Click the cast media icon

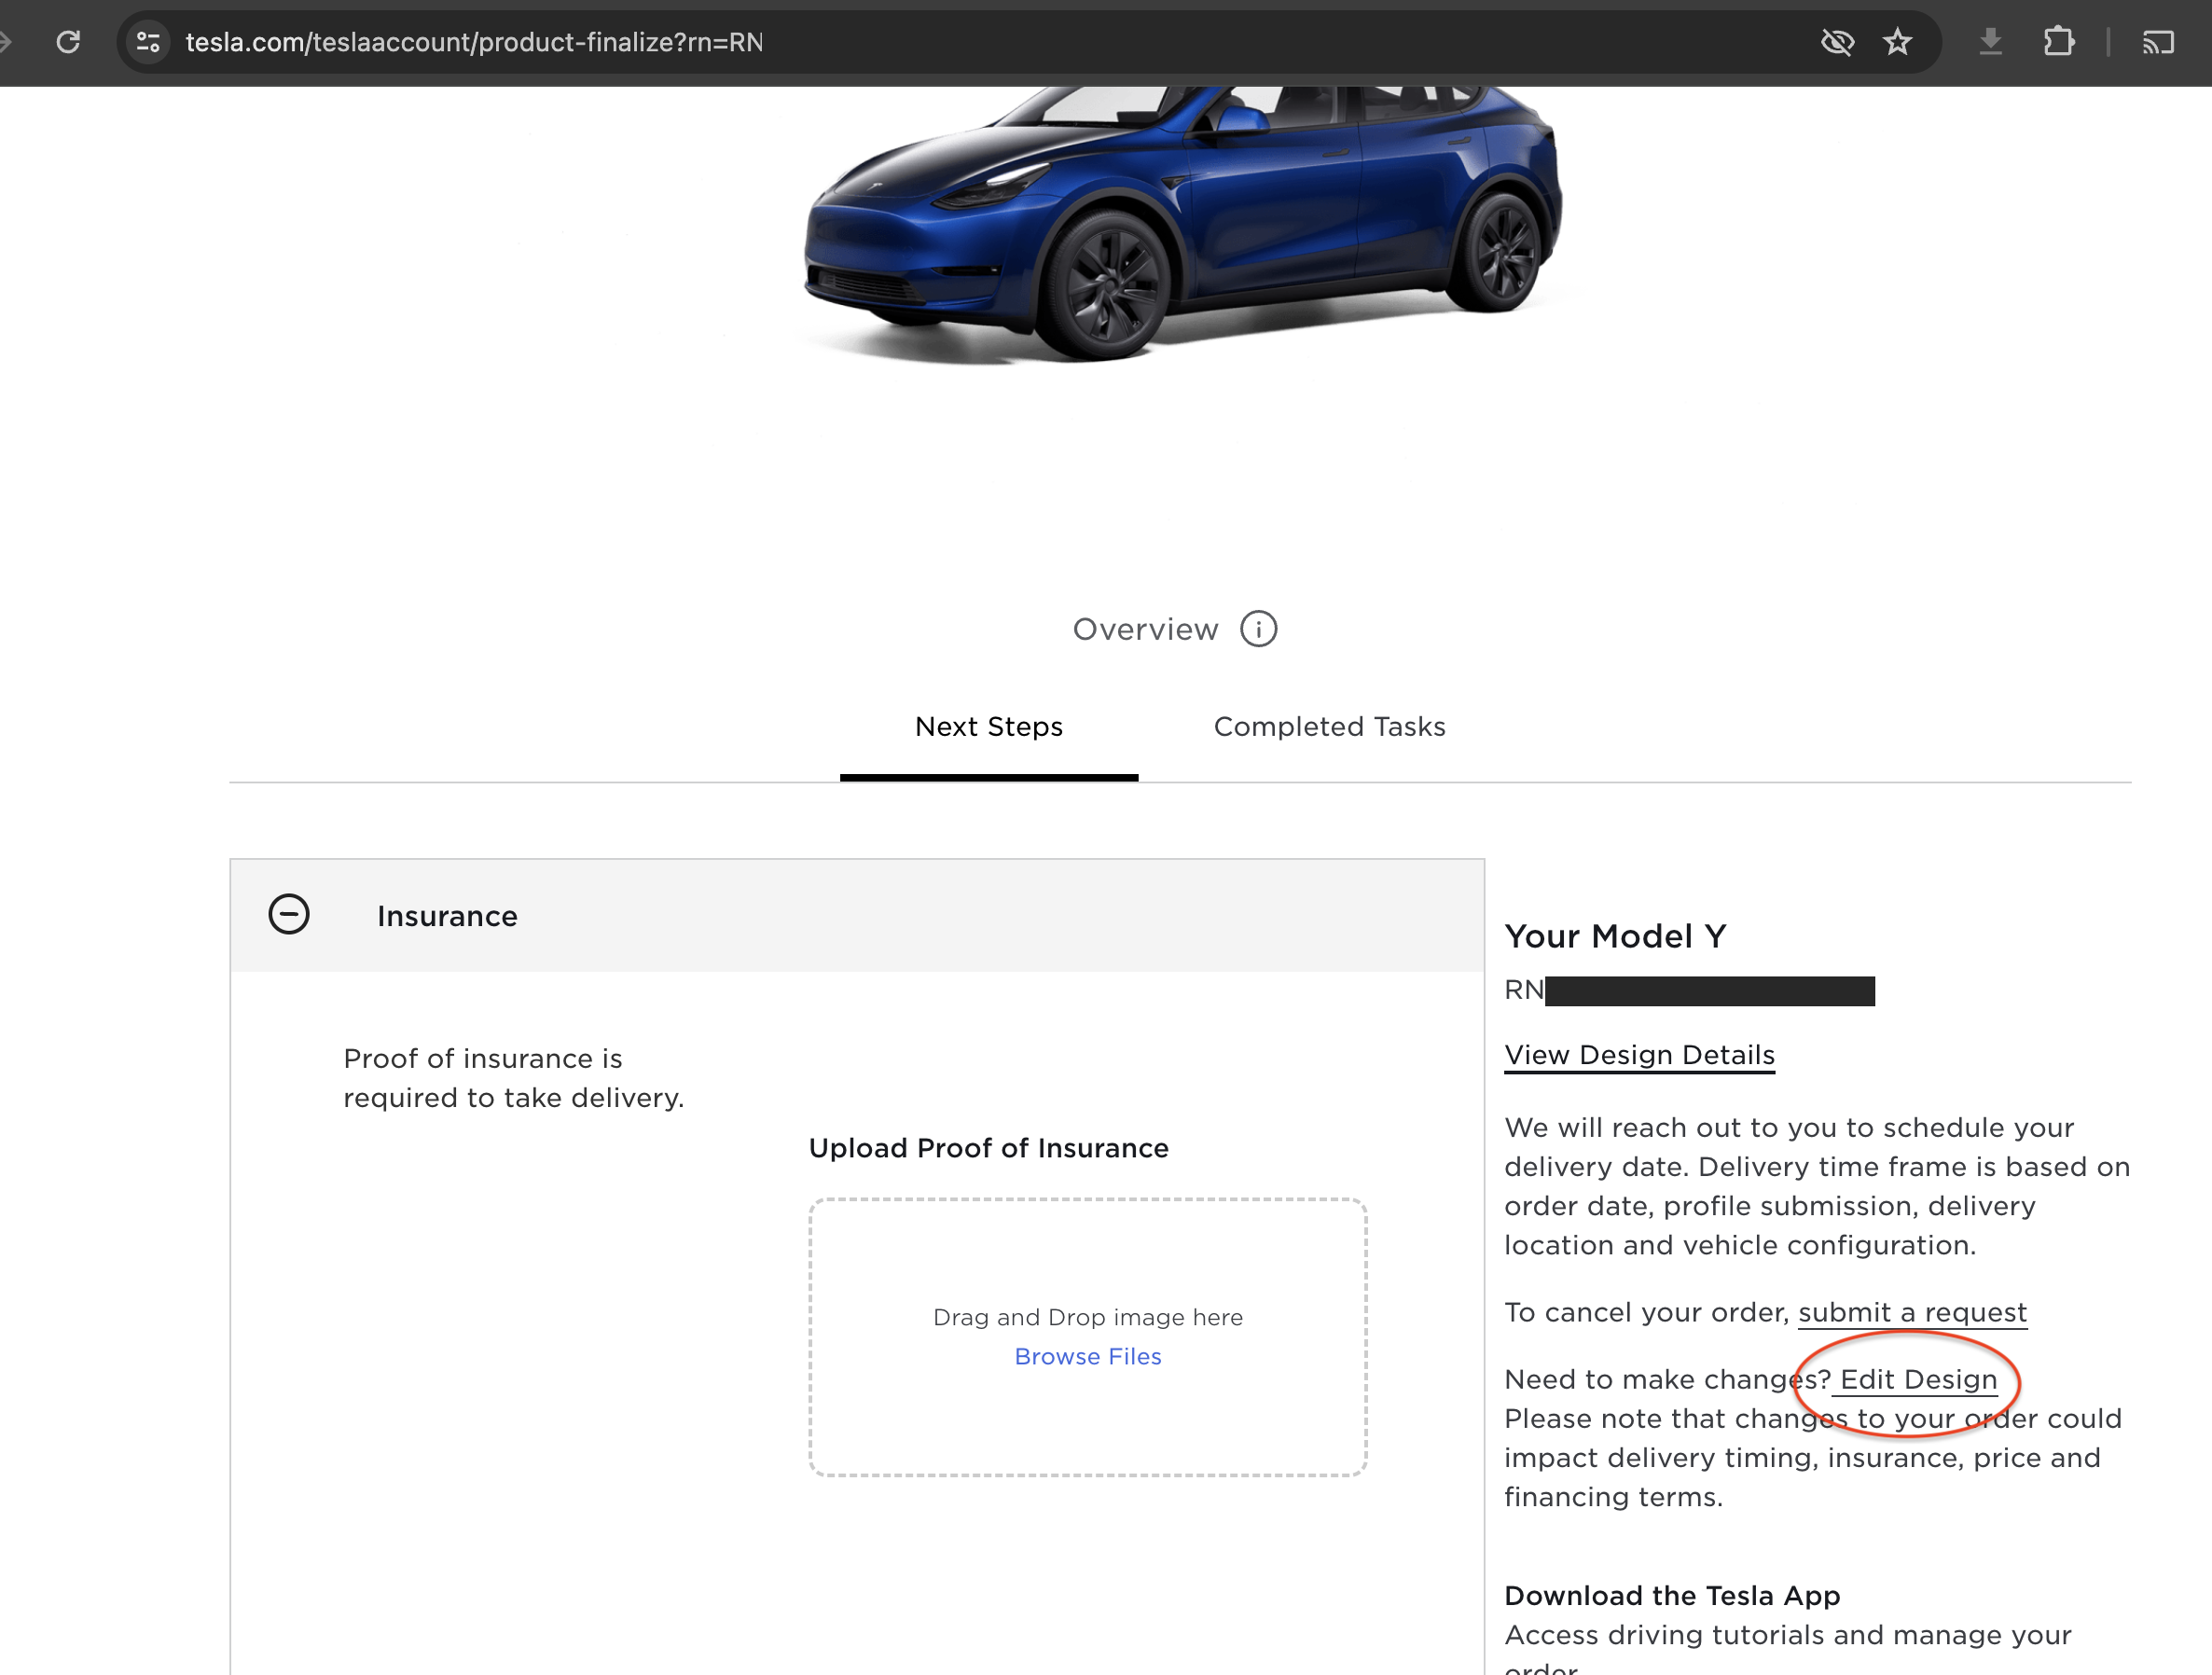[x=2158, y=42]
